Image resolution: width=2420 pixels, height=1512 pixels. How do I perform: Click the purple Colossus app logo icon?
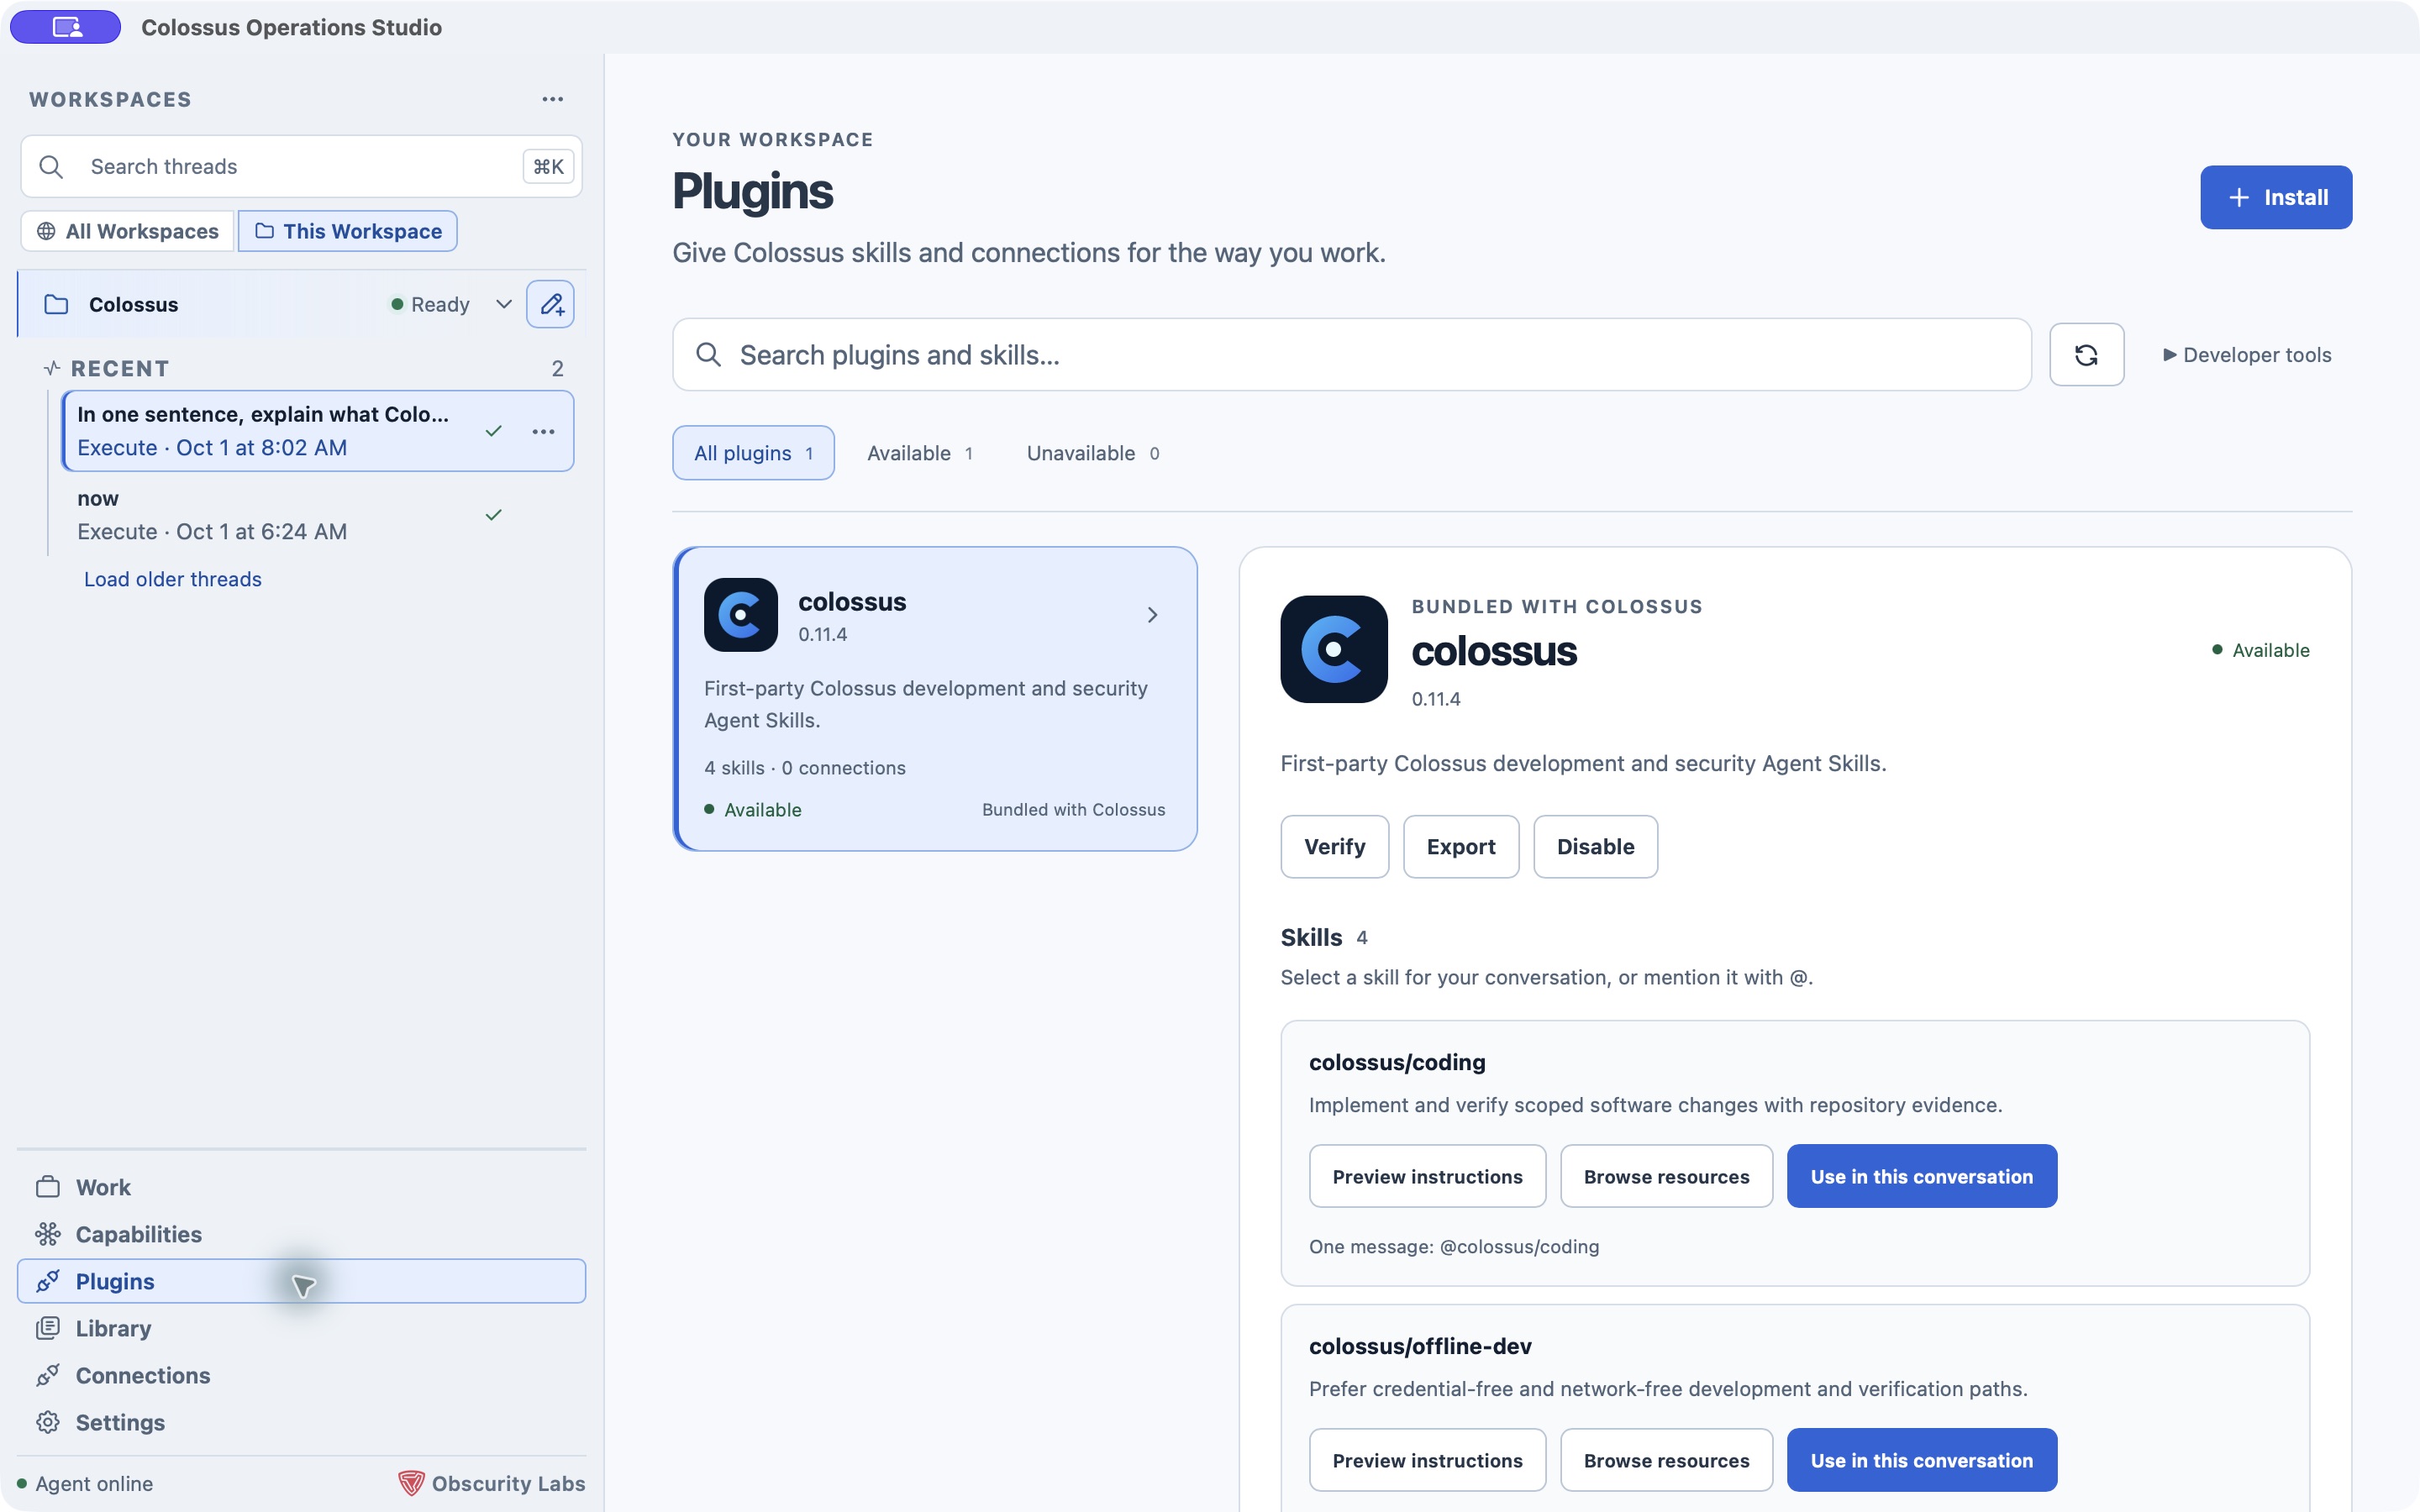66,27
